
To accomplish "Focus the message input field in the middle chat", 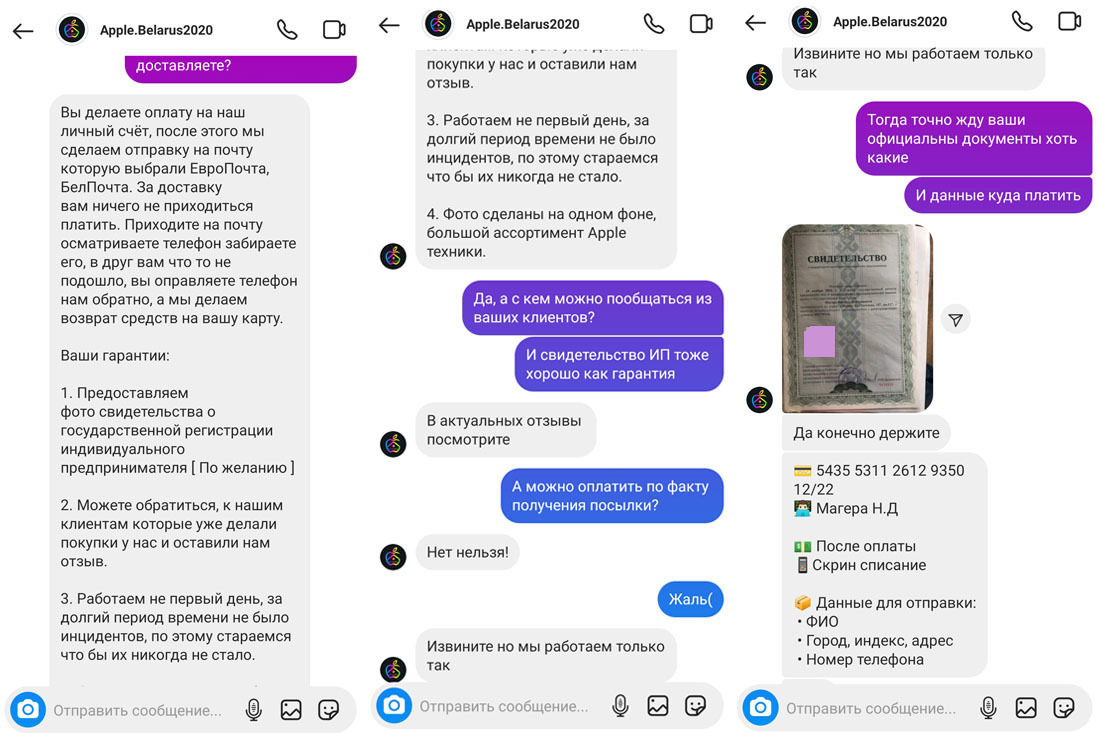I will tap(504, 706).
